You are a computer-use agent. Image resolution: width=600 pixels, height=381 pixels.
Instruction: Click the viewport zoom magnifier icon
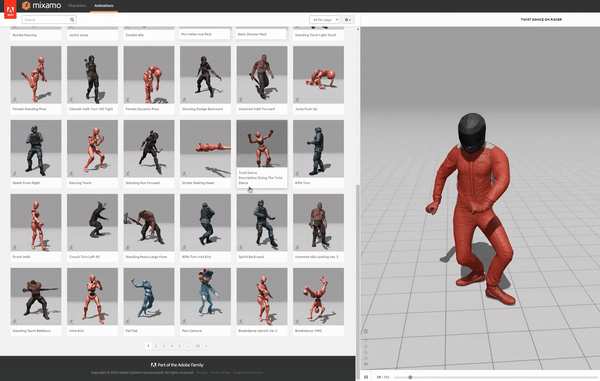point(366,352)
